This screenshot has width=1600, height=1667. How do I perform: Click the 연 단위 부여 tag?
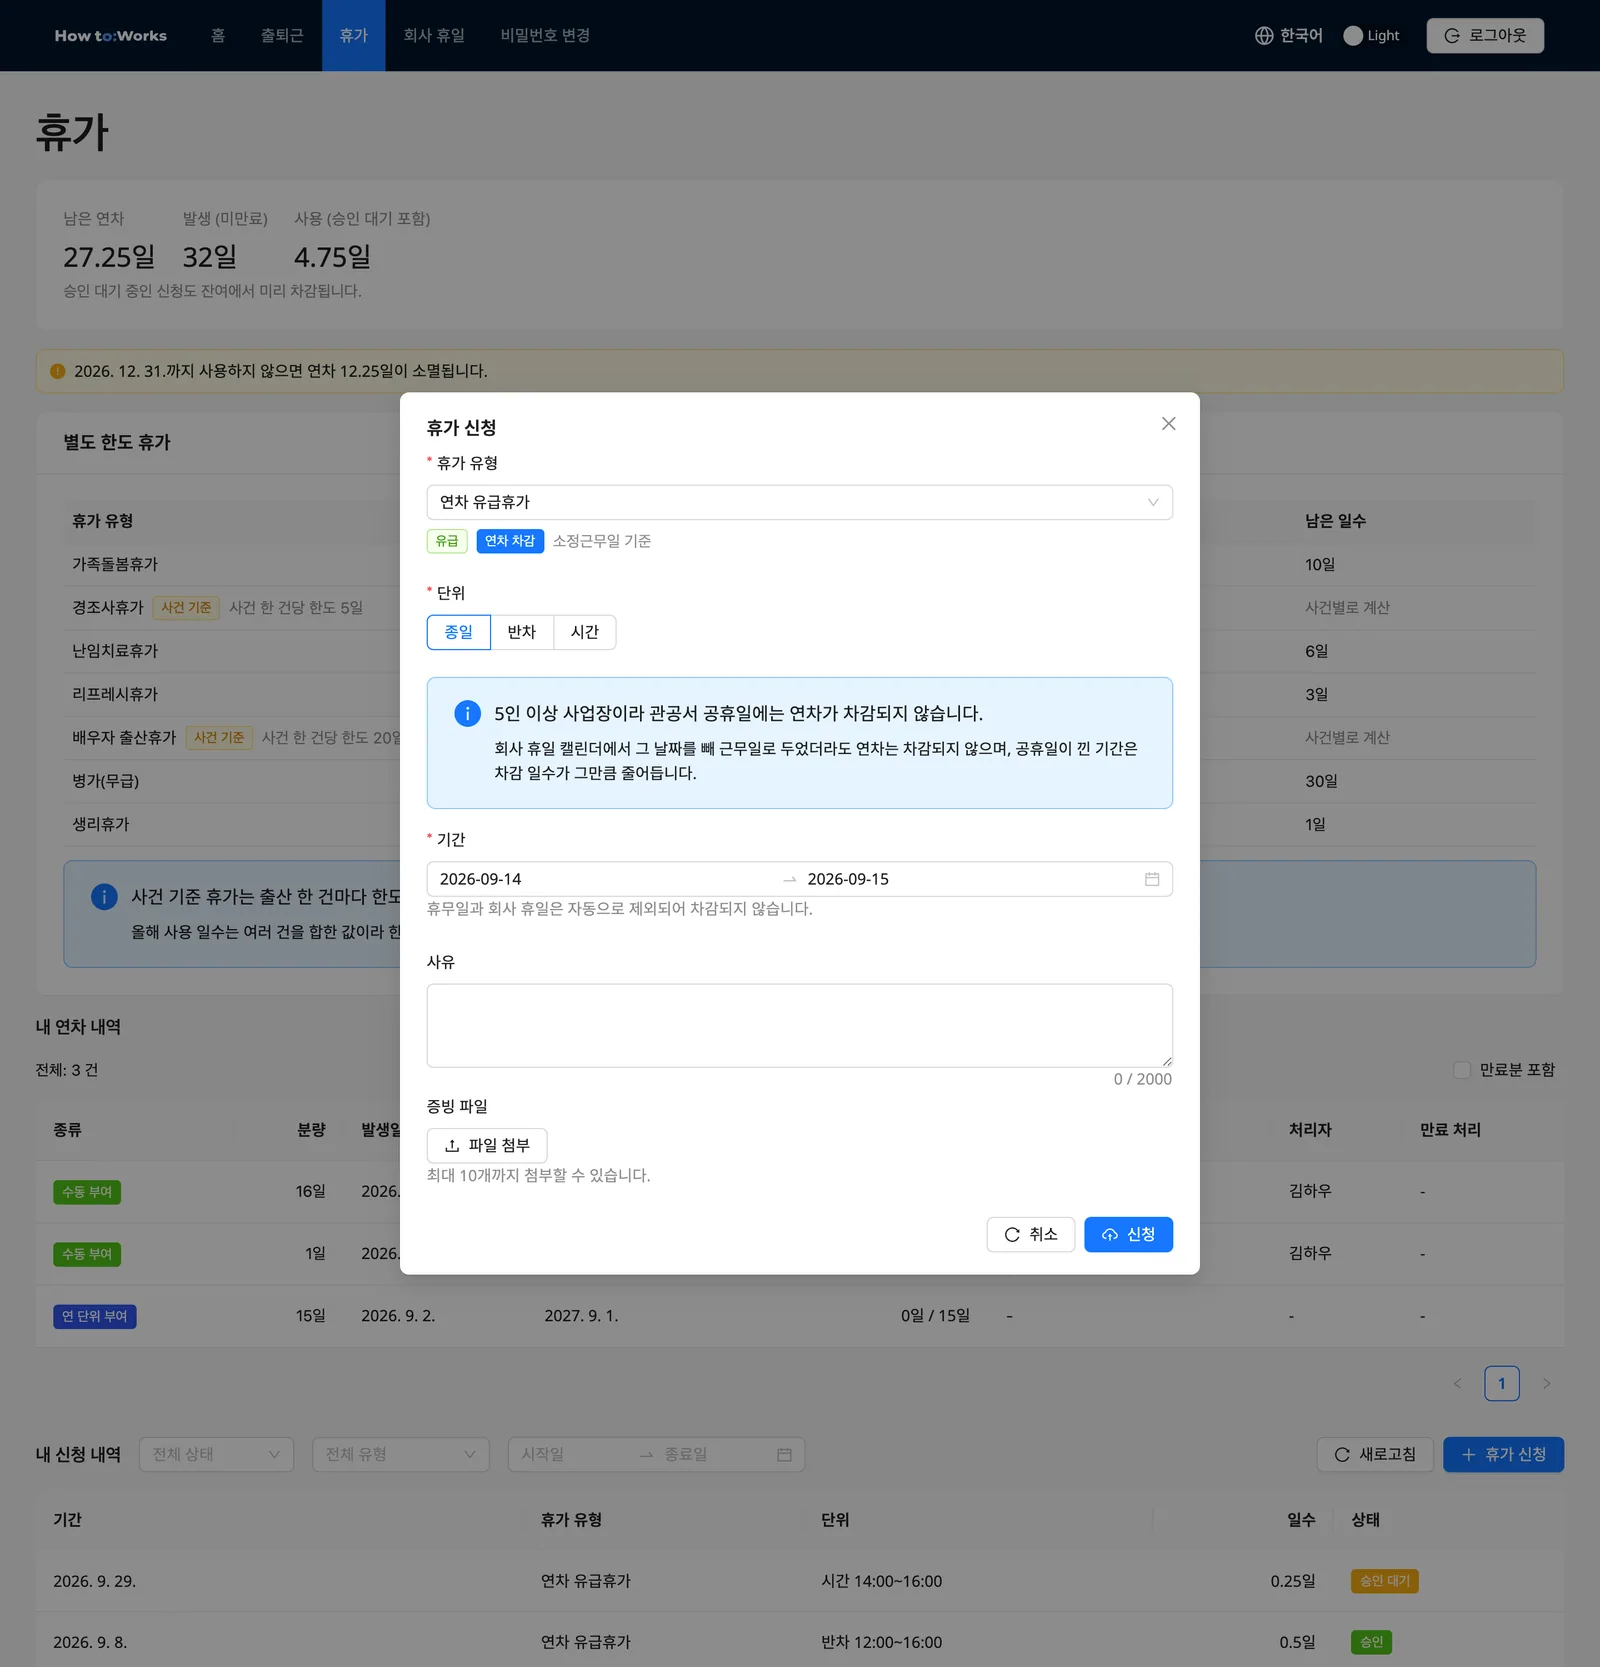(95, 1317)
